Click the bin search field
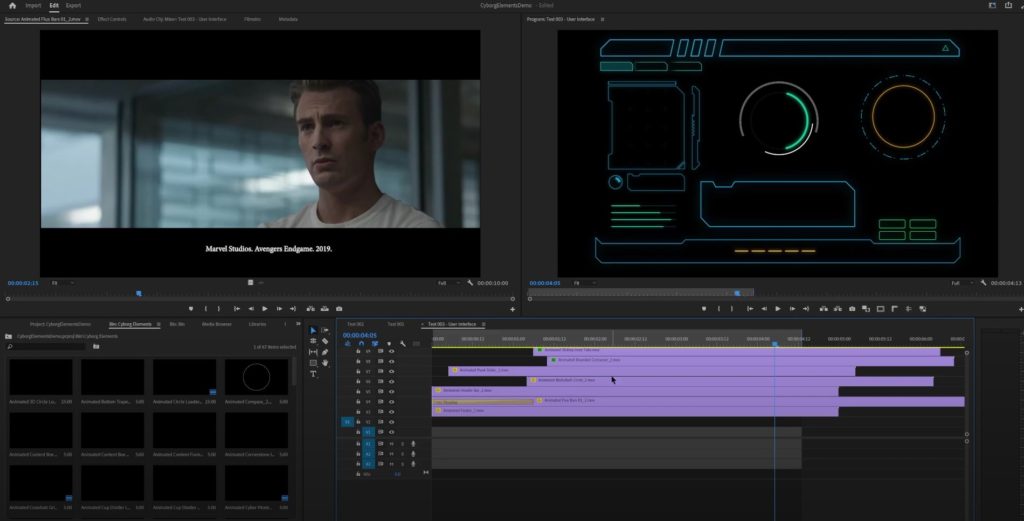Viewport: 1024px width, 521px height. (x=46, y=347)
